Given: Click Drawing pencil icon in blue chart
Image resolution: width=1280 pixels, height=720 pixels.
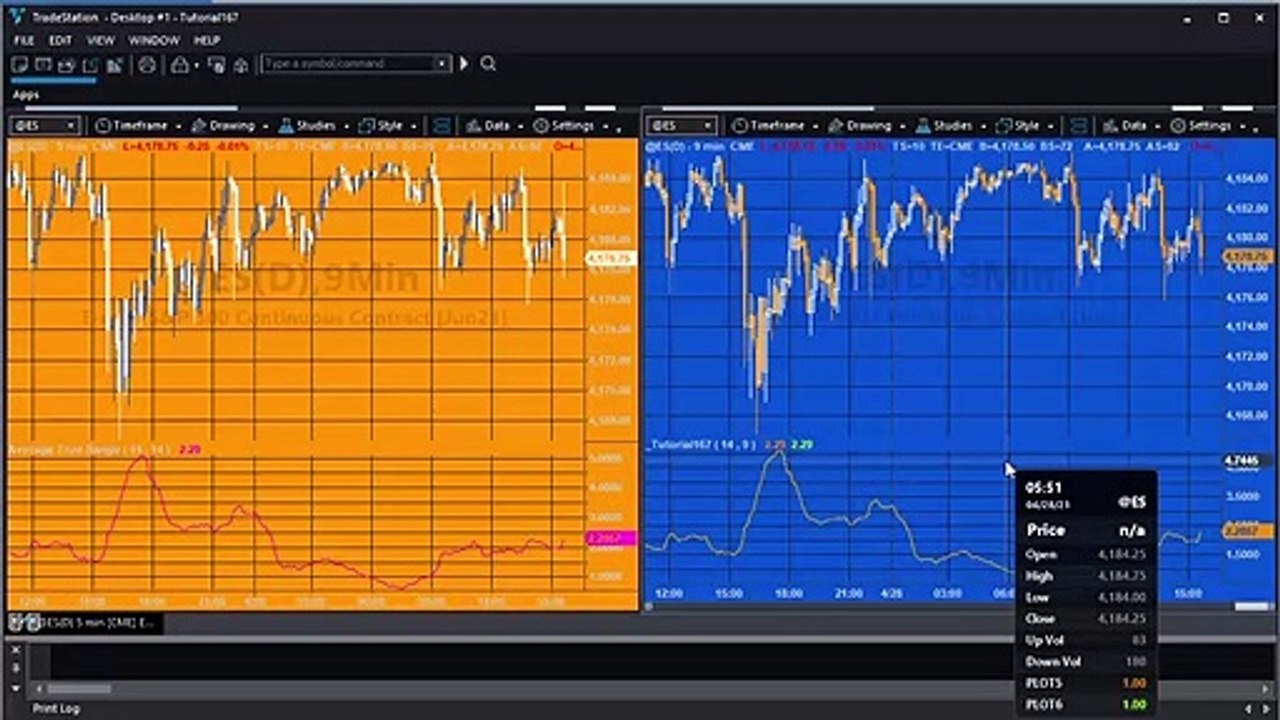Looking at the screenshot, I should click(x=835, y=126).
